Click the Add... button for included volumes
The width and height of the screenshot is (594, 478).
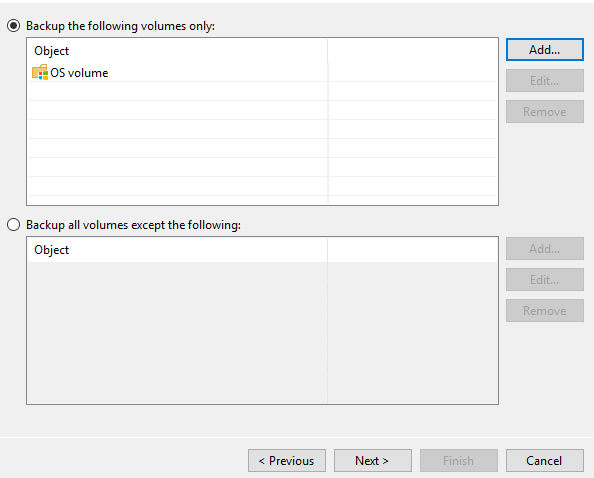(x=544, y=49)
